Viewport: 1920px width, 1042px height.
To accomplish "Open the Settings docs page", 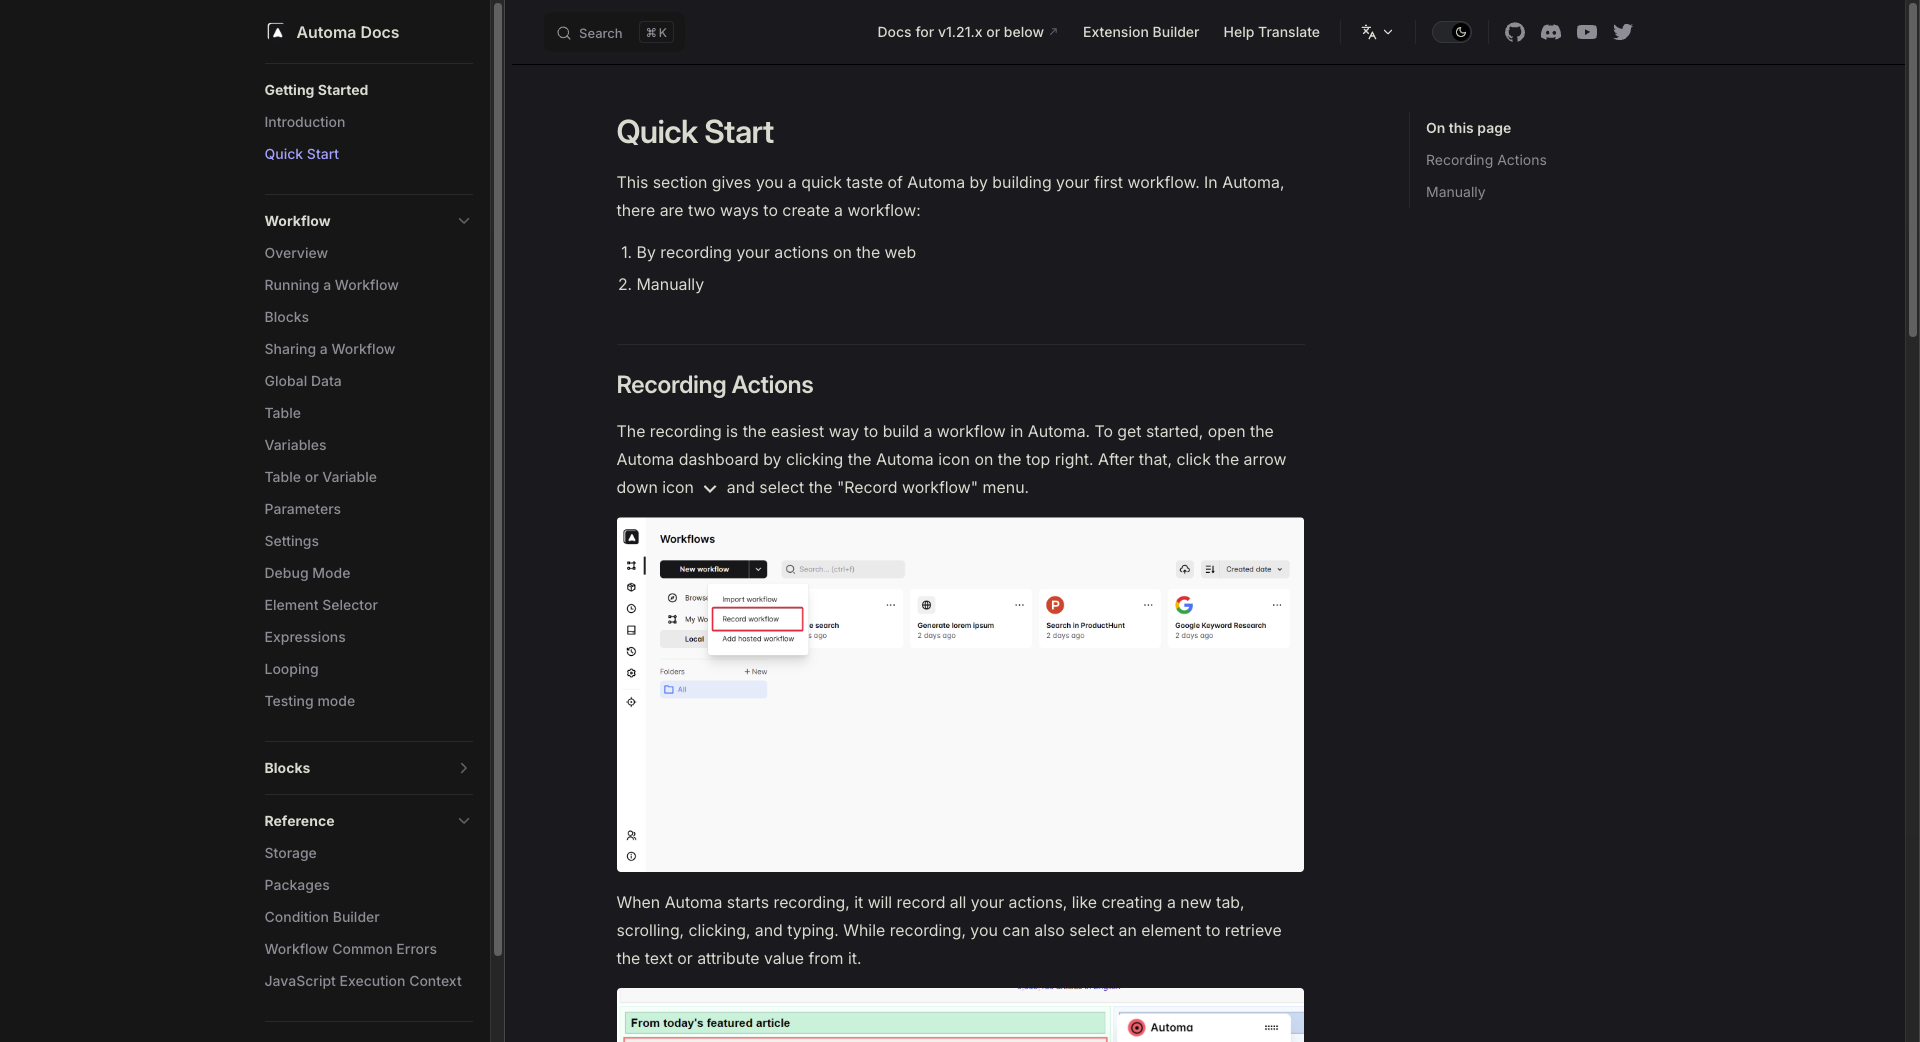I will [291, 541].
